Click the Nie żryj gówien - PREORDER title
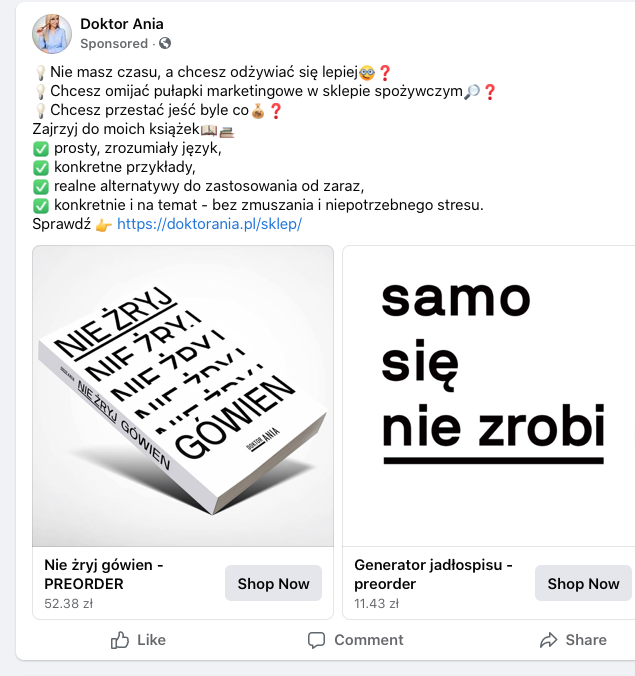Screen dimensions: 635x676 point(104,574)
